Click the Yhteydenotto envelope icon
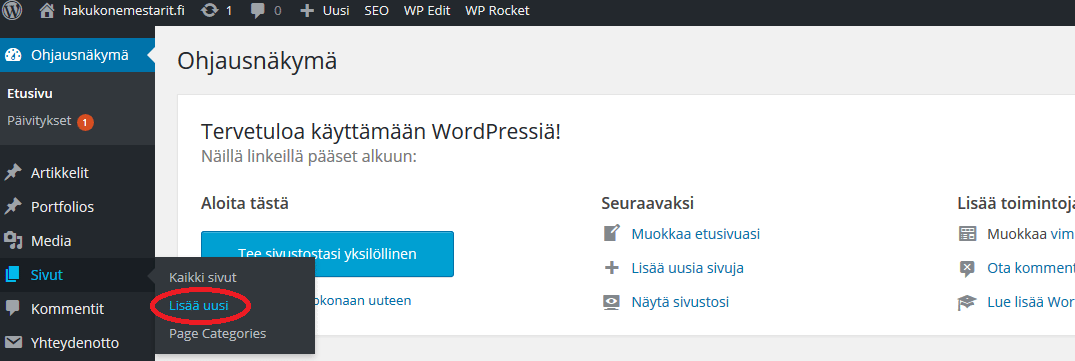1075x361 pixels. point(12,343)
